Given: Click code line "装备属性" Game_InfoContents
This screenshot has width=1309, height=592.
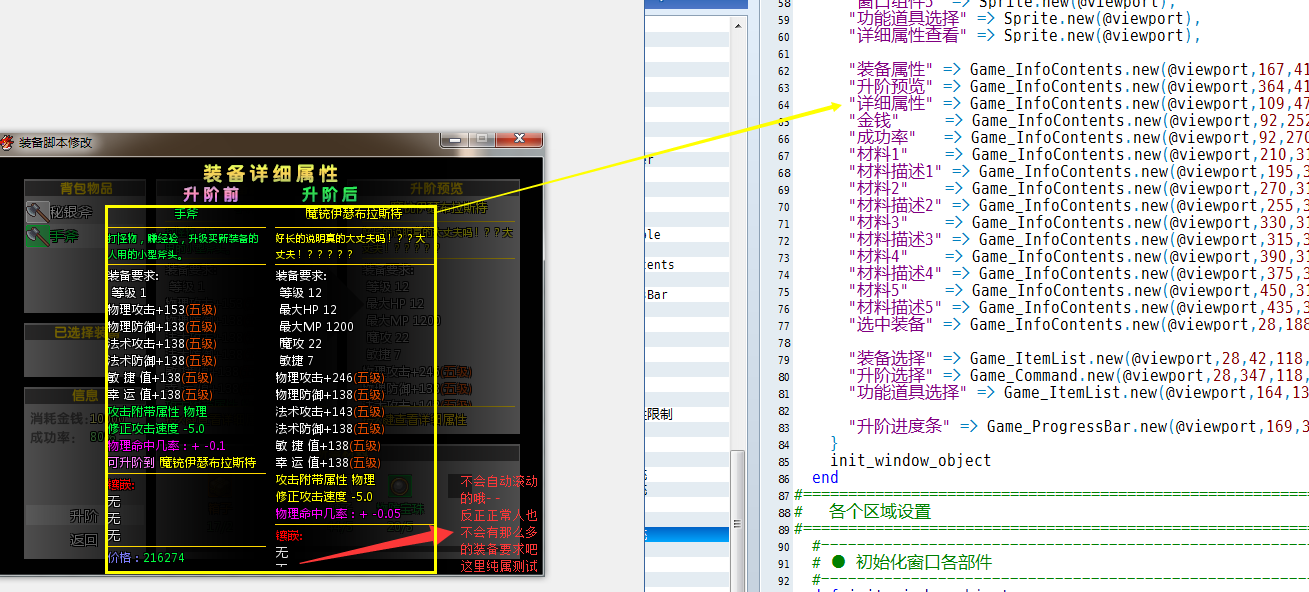Looking at the screenshot, I should pyautogui.click(x=1077, y=69).
